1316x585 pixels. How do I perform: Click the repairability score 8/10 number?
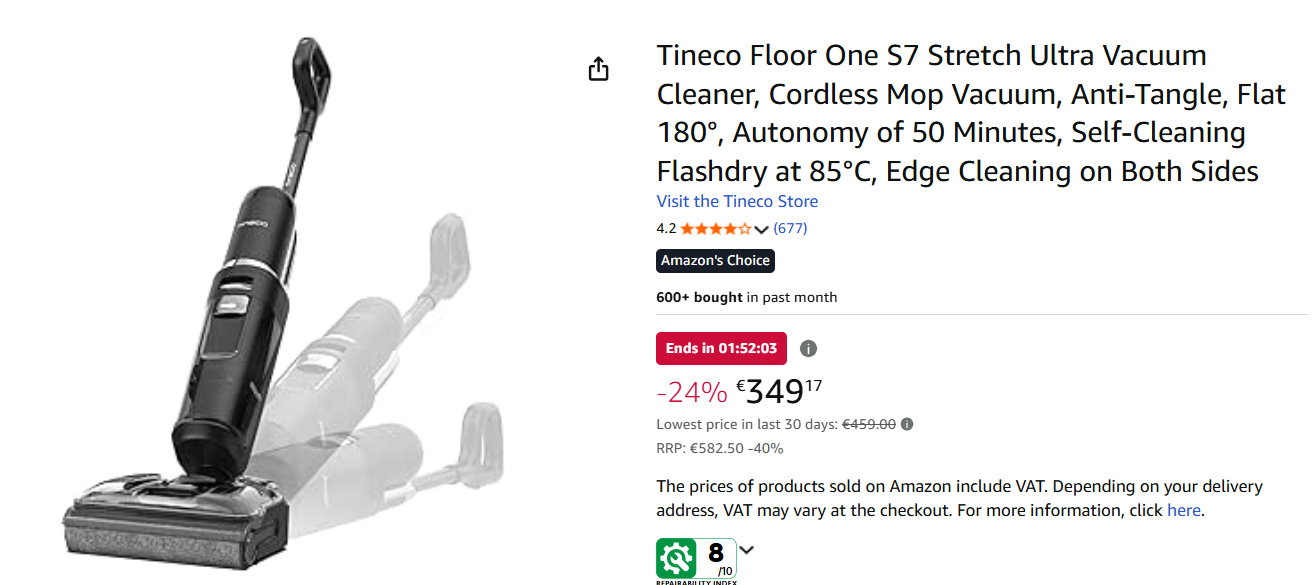pyautogui.click(x=716, y=555)
